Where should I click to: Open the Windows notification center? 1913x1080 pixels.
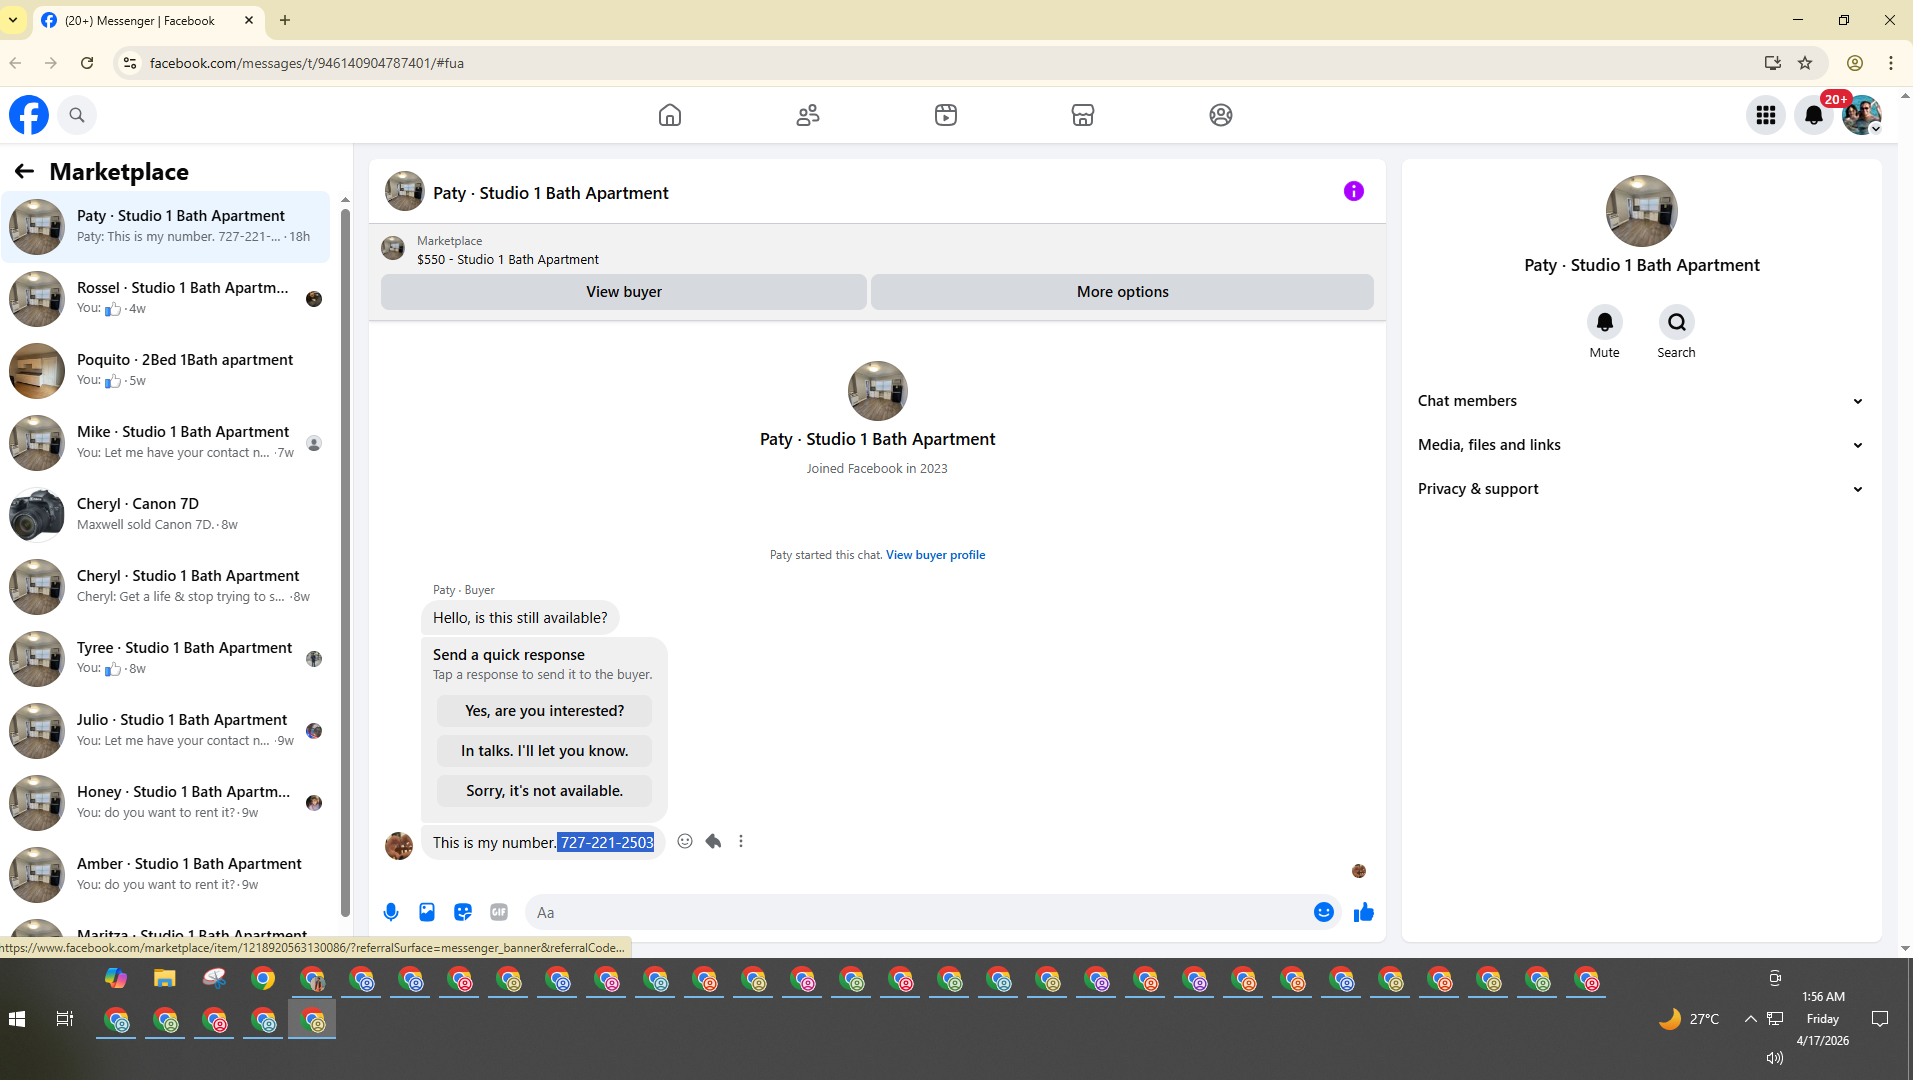click(x=1880, y=1019)
